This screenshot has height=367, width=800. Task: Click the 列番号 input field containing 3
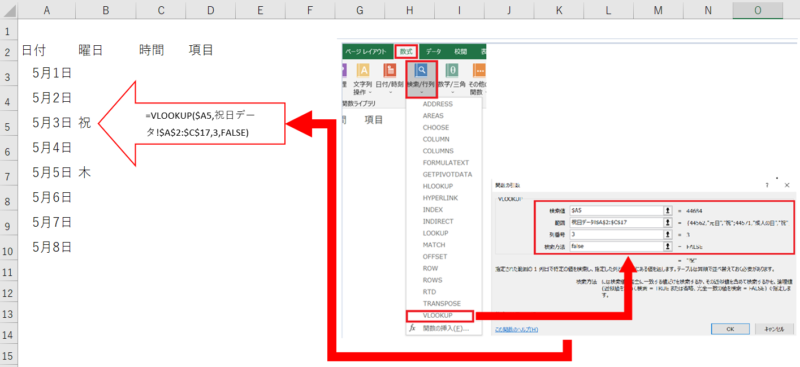(x=616, y=234)
